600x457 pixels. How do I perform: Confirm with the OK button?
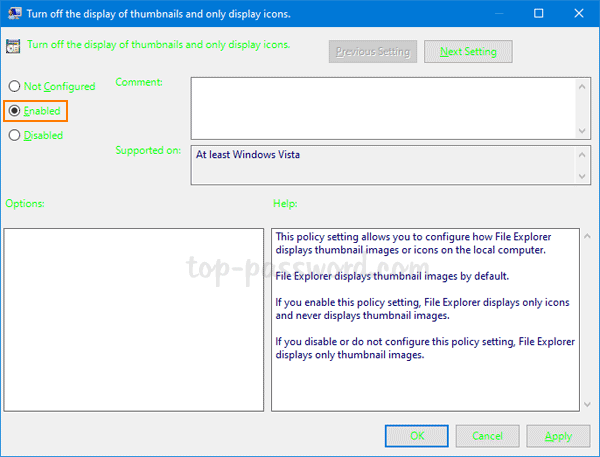click(417, 436)
